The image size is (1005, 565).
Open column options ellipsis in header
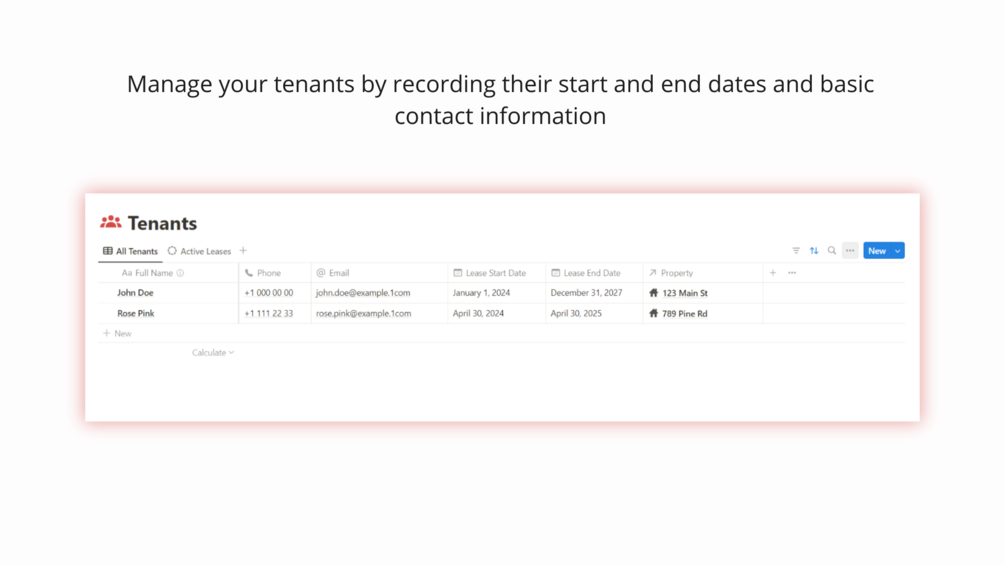792,273
